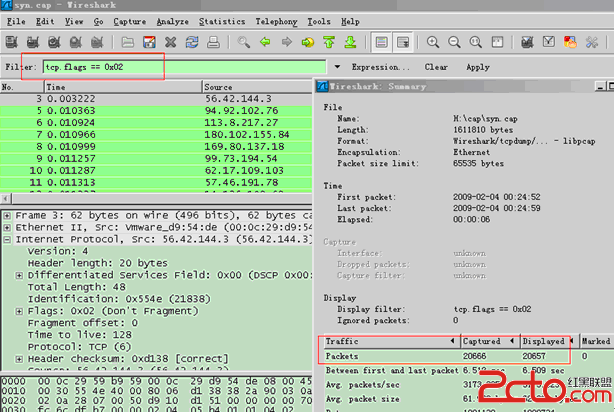This screenshot has width=615, height=413.
Task: Open the View menu
Action: 74,22
